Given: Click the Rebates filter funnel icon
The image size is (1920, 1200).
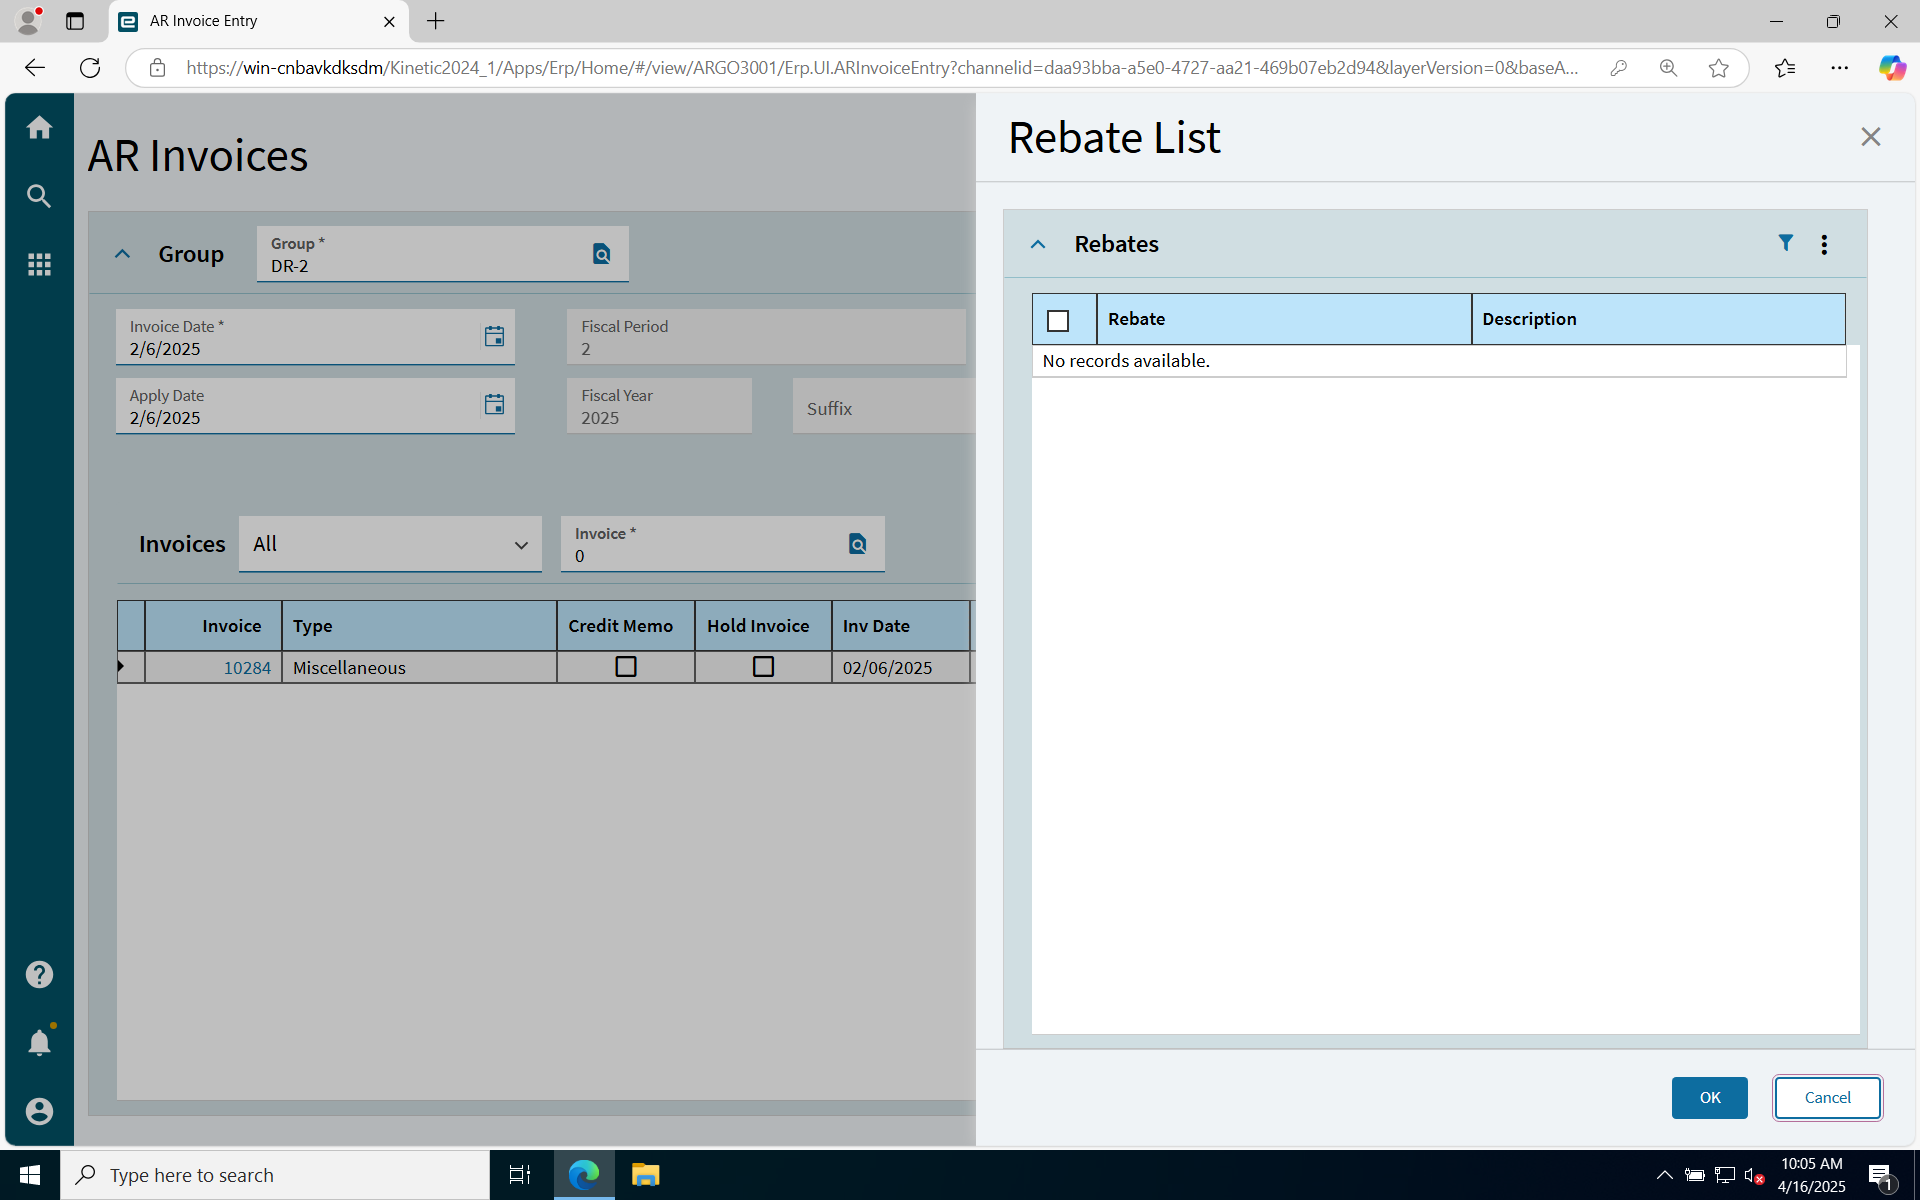Looking at the screenshot, I should 1785,243.
